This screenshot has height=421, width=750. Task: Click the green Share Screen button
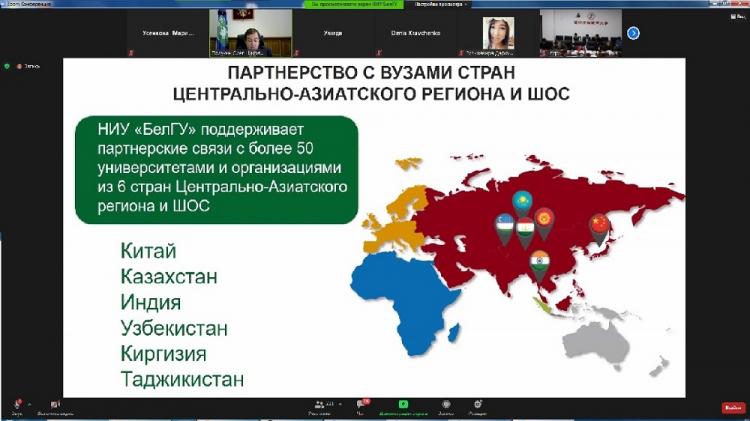pyautogui.click(x=403, y=405)
